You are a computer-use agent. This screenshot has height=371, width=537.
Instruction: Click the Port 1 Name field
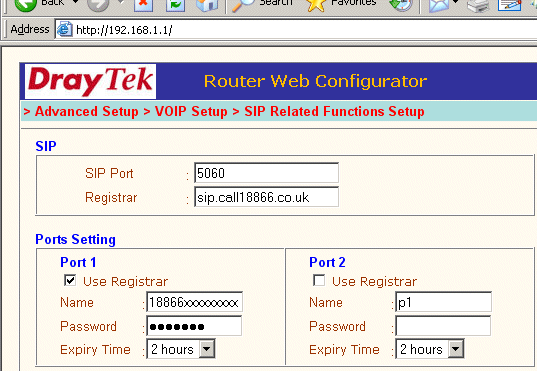coord(195,302)
